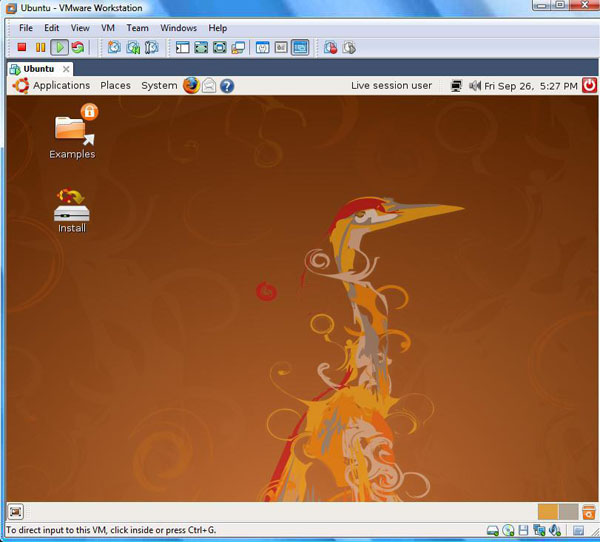This screenshot has height=542, width=600.
Task: Click the Live session user switcher
Action: pyautogui.click(x=391, y=85)
